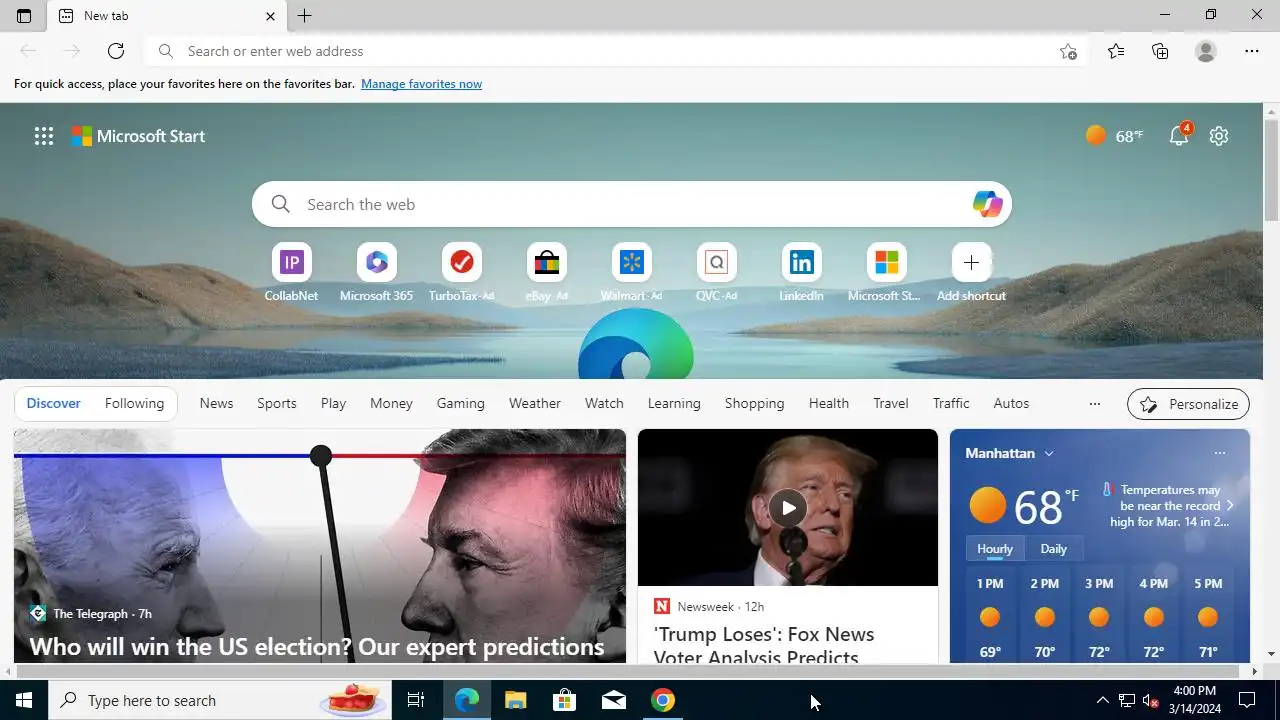The height and width of the screenshot is (720, 1280).
Task: Click the New tab plus button
Action: (x=305, y=16)
